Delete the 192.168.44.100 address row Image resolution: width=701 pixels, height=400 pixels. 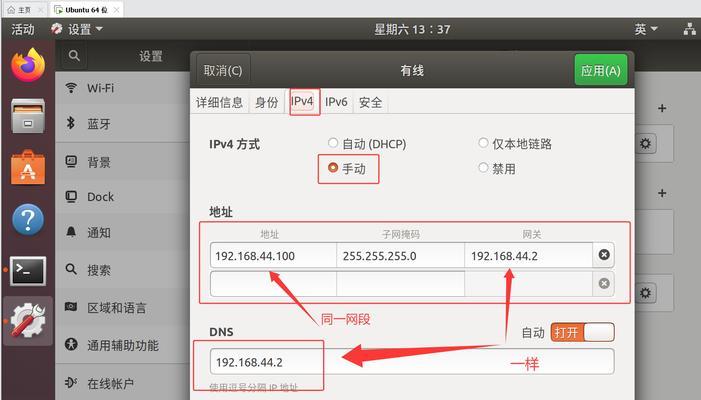click(x=604, y=255)
